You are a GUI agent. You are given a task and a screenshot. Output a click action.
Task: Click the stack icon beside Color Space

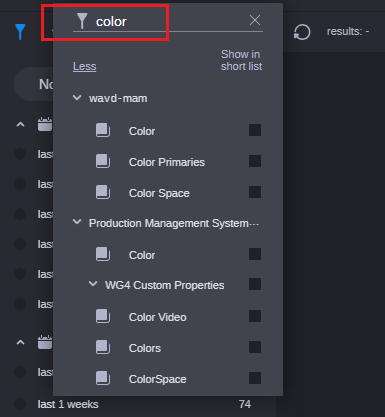[x=103, y=192]
